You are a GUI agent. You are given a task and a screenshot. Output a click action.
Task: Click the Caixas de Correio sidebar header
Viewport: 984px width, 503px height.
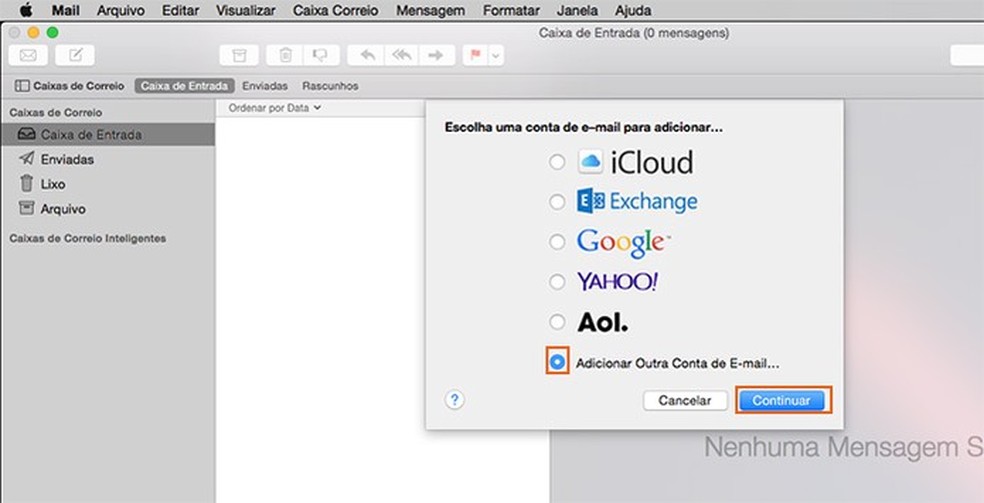pos(55,112)
